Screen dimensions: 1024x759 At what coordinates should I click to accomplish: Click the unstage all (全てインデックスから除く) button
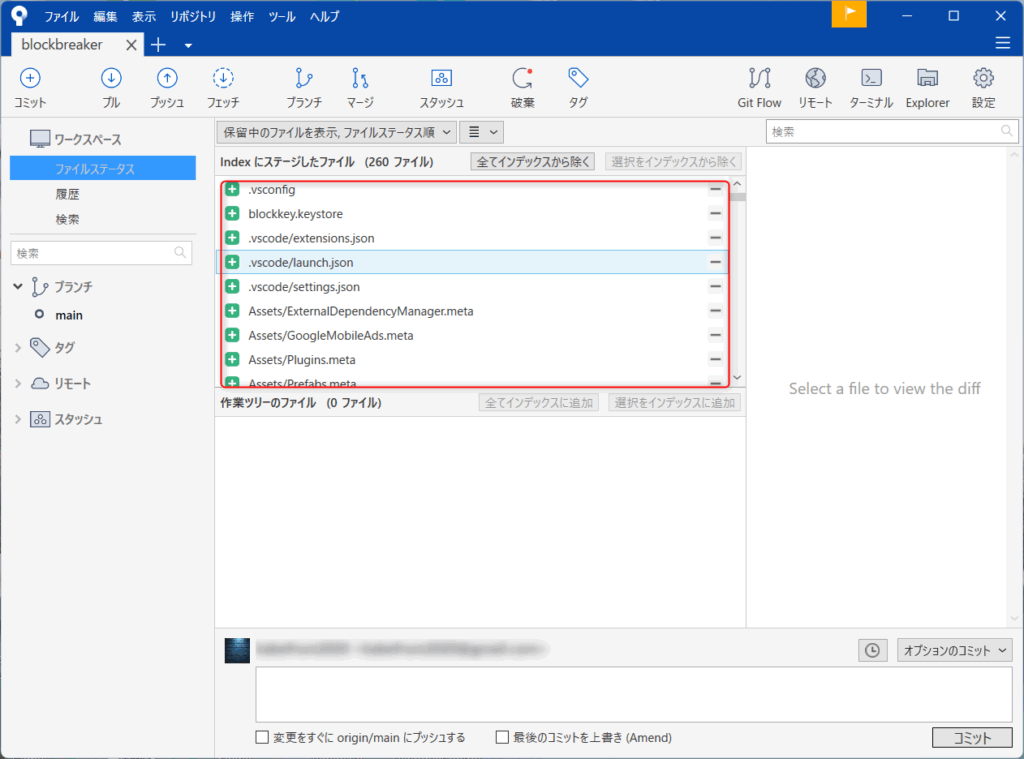[534, 161]
